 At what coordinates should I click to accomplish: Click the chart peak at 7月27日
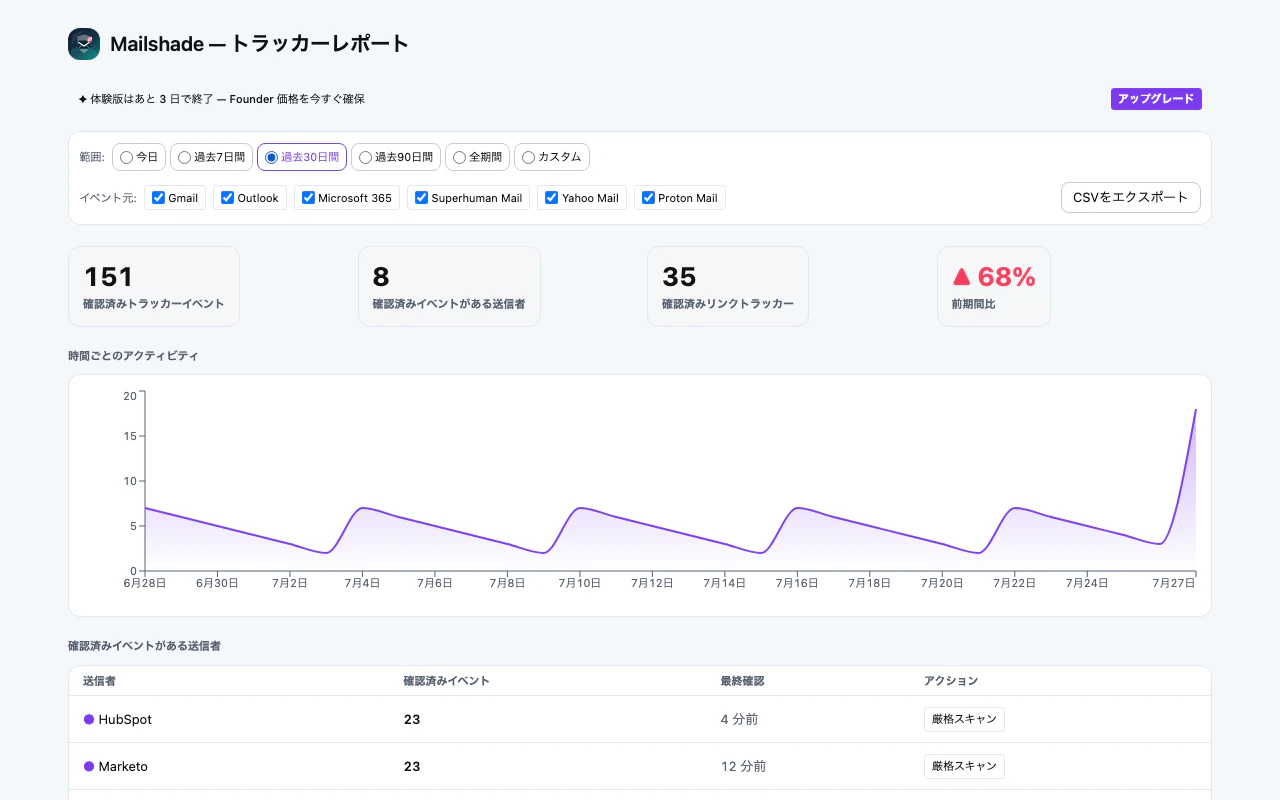[x=1195, y=409]
